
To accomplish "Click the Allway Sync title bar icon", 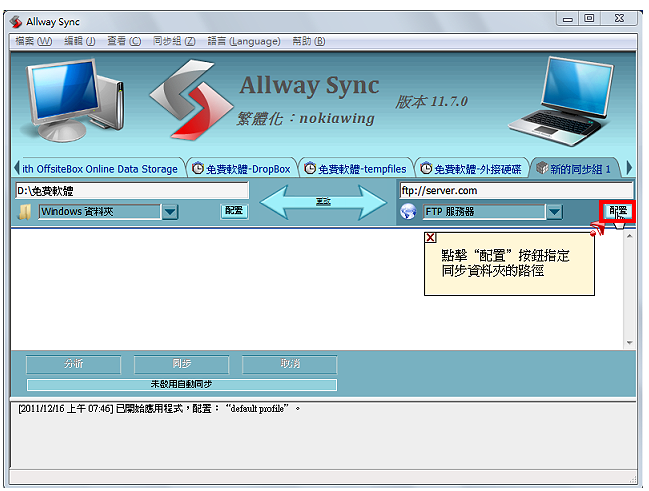I will (16, 22).
